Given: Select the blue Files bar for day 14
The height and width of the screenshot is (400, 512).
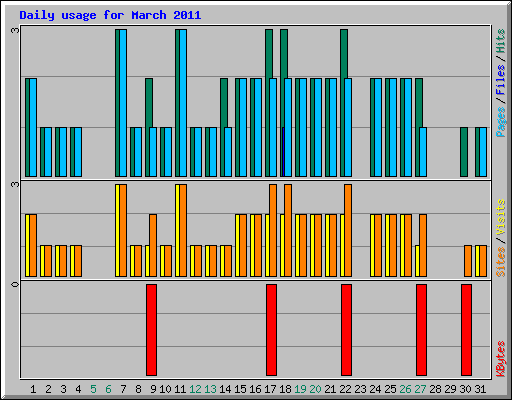Looking at the screenshot, I should click(228, 152).
